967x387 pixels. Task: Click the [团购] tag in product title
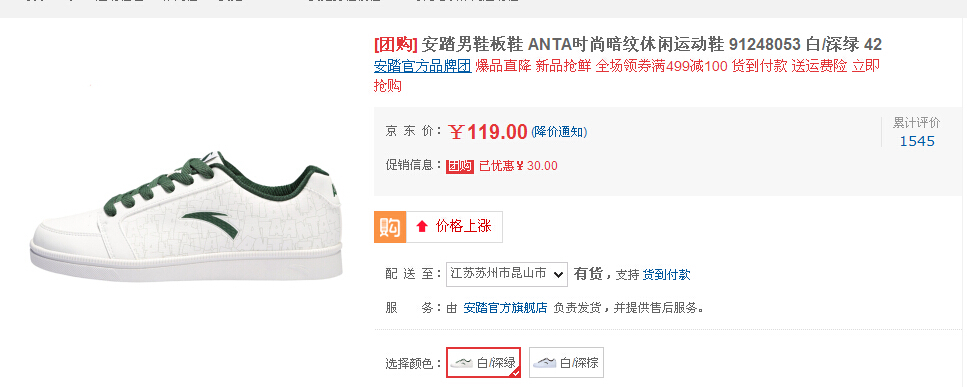coord(396,44)
